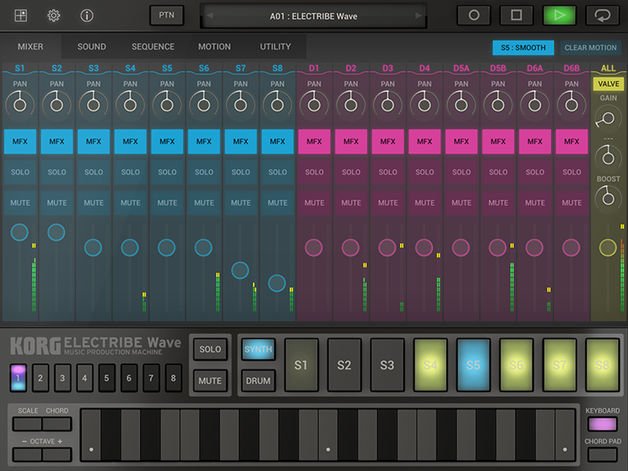Click the SOLO button beside pattern pads

210,349
